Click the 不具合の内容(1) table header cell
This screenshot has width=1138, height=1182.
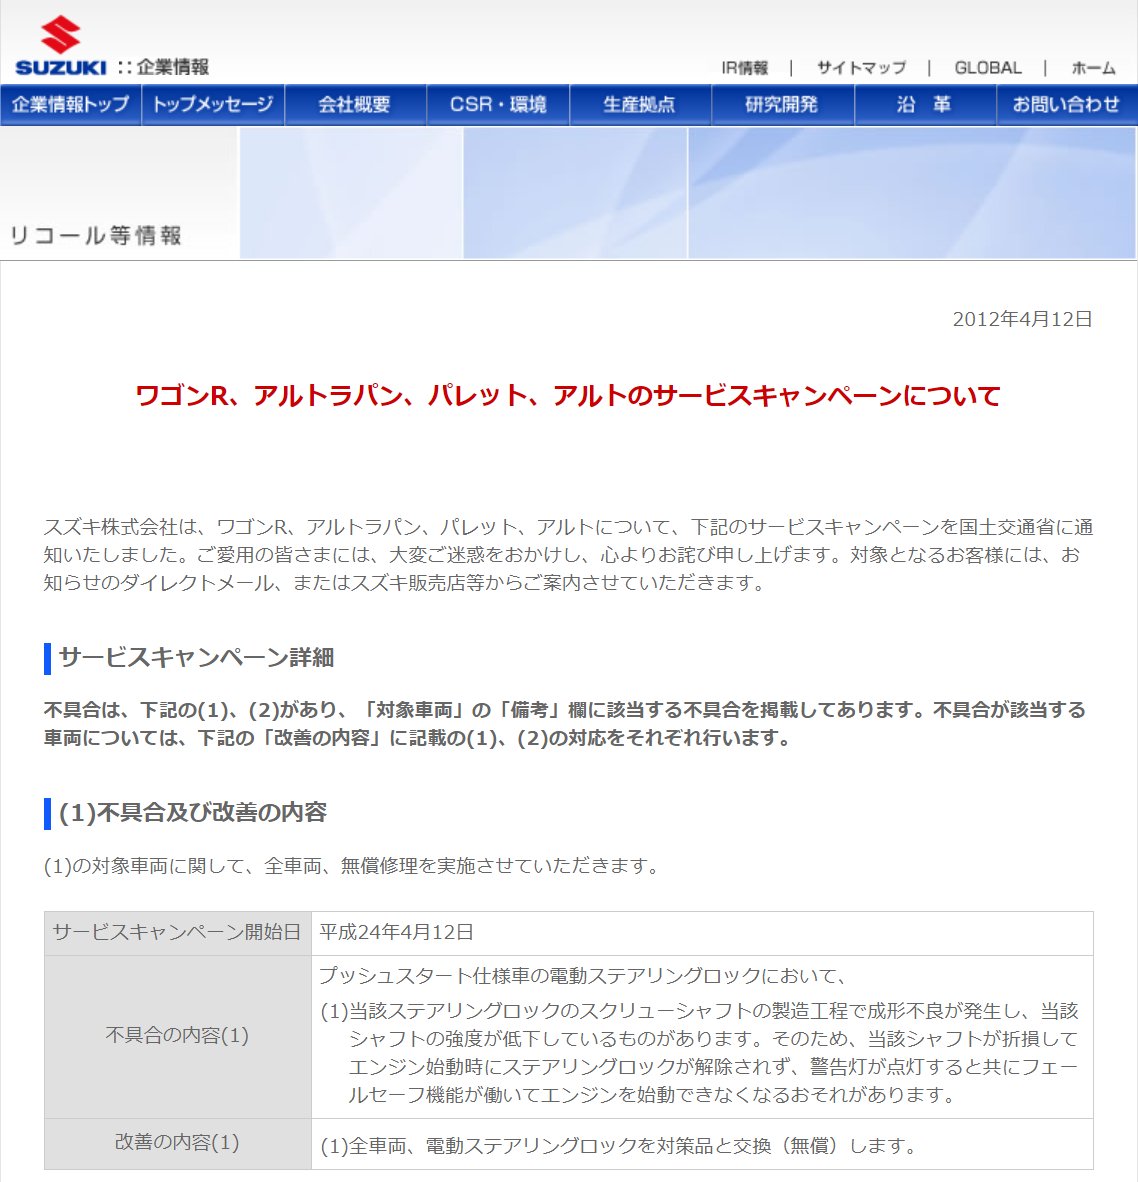coord(178,1037)
